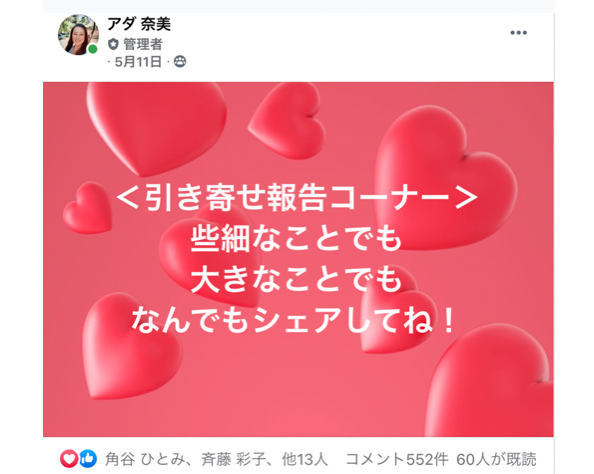Click the admin shield badge icon
The width and height of the screenshot is (594, 474).
(x=113, y=44)
